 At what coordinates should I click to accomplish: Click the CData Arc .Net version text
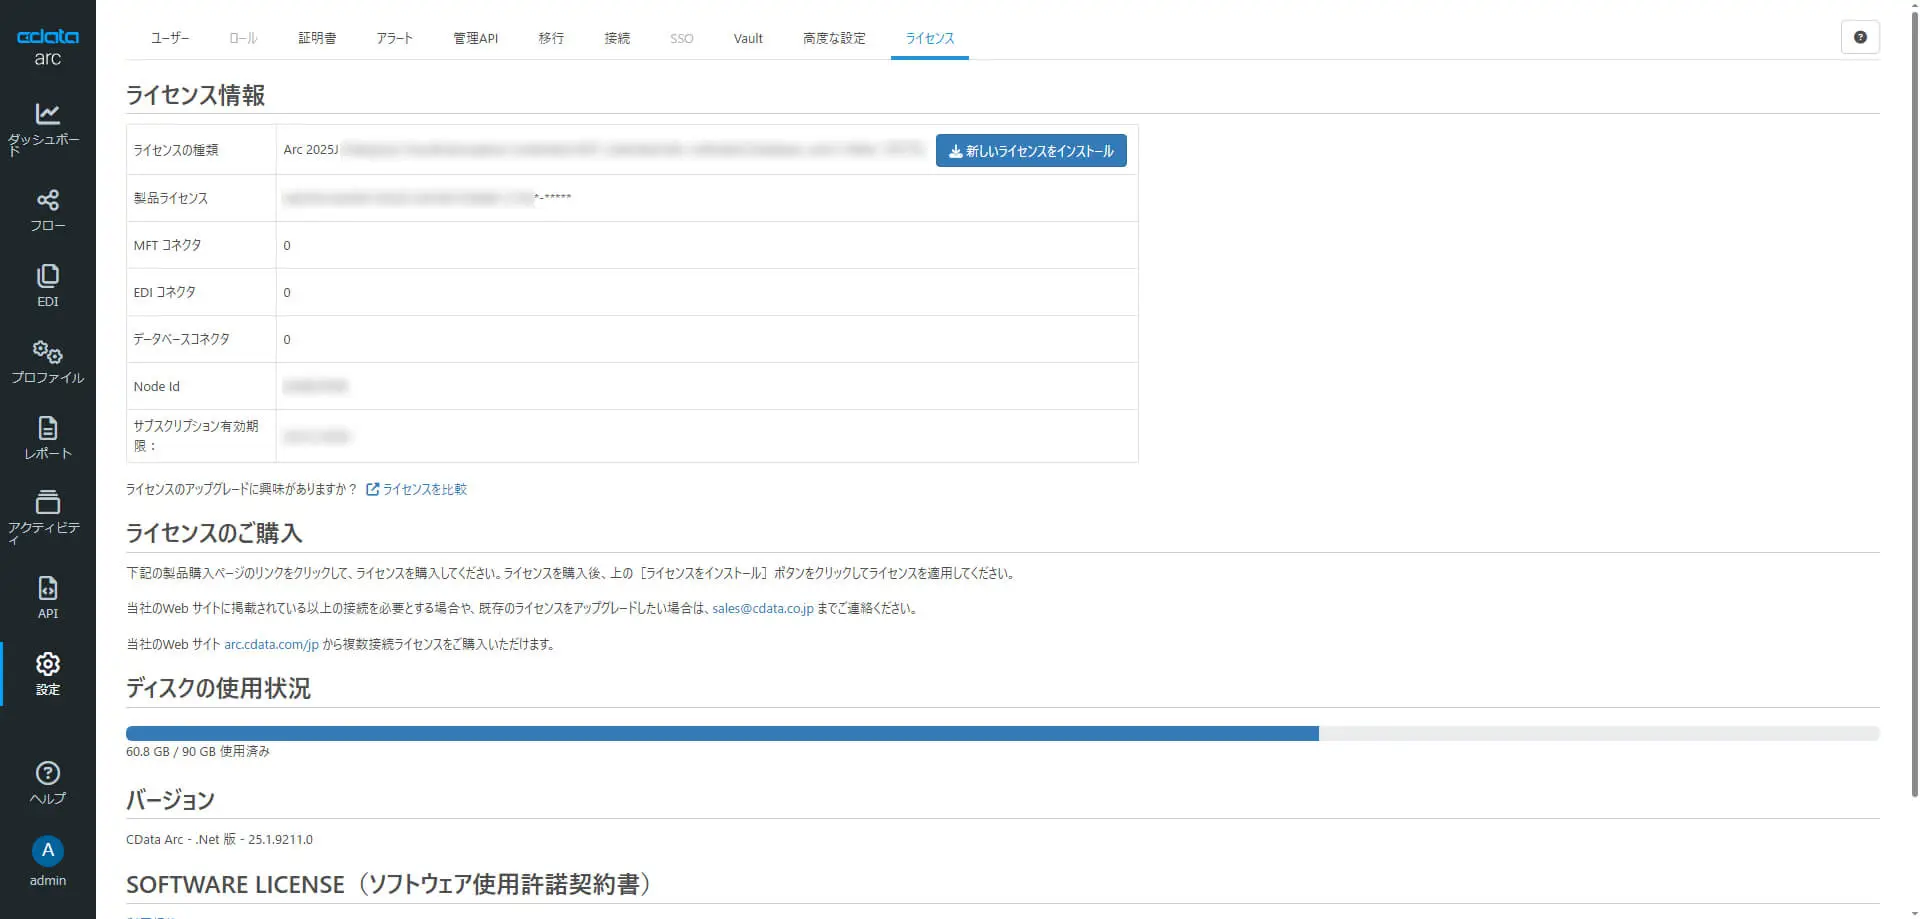click(x=219, y=839)
